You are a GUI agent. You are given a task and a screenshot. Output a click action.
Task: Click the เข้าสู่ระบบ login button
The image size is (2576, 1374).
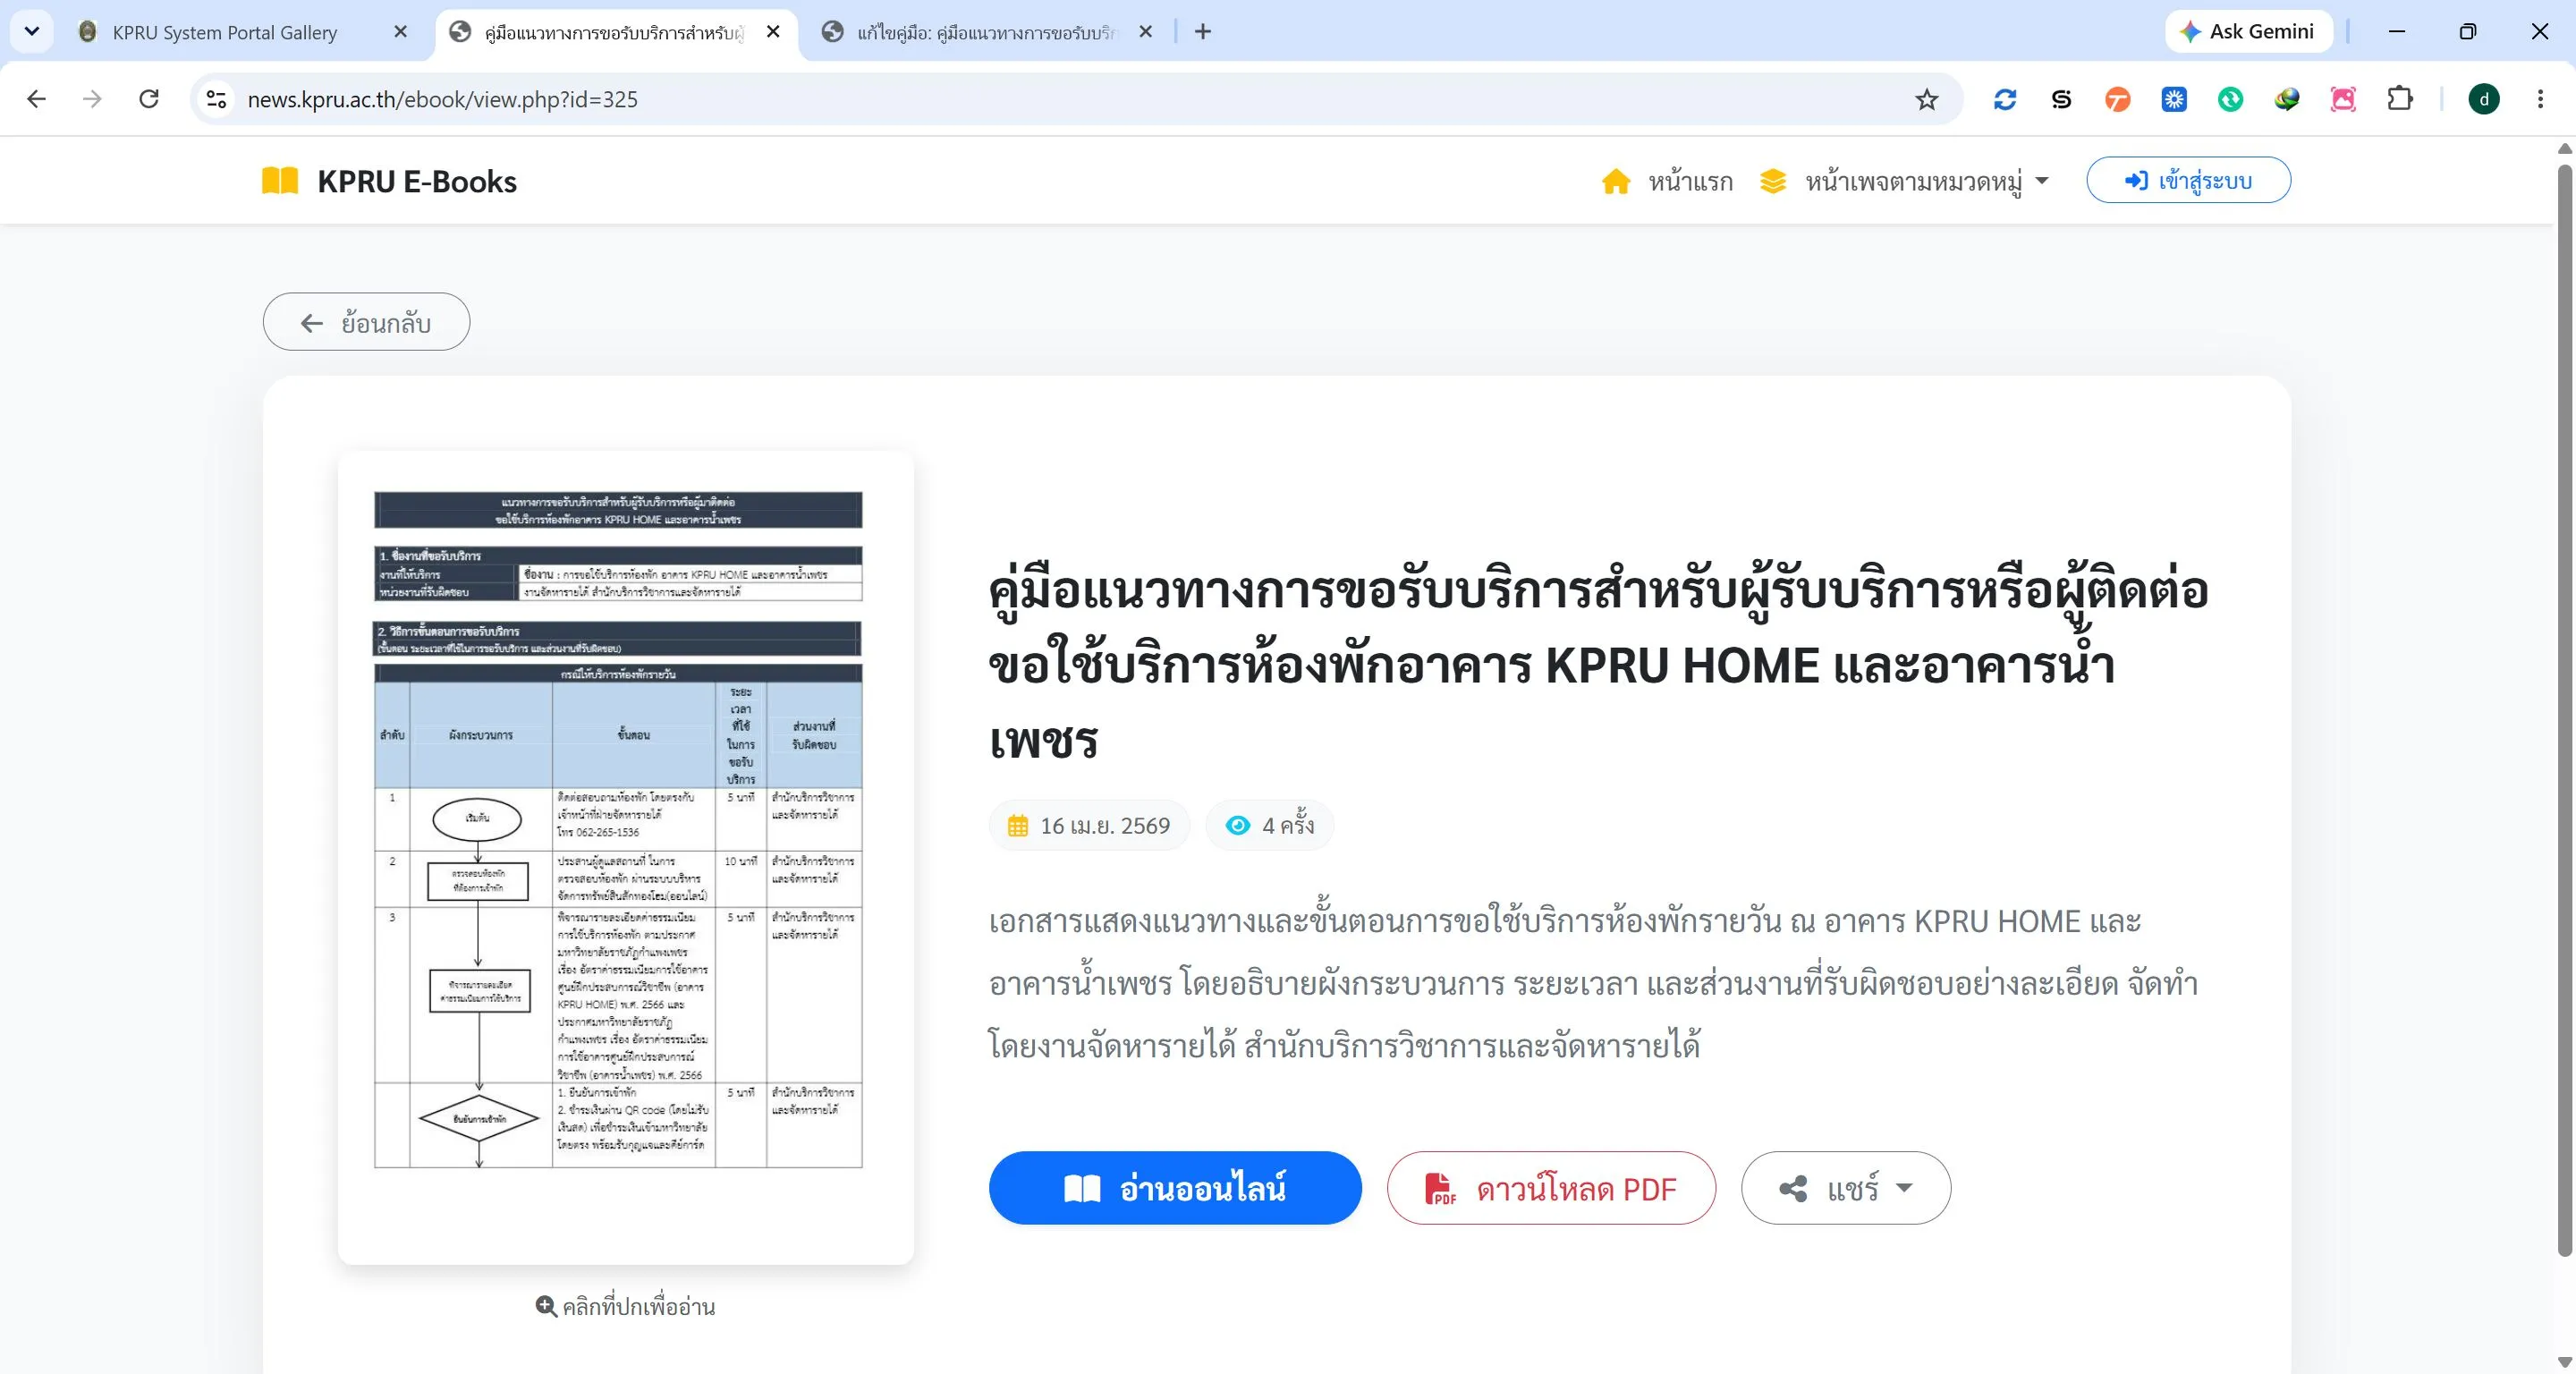(x=2188, y=180)
